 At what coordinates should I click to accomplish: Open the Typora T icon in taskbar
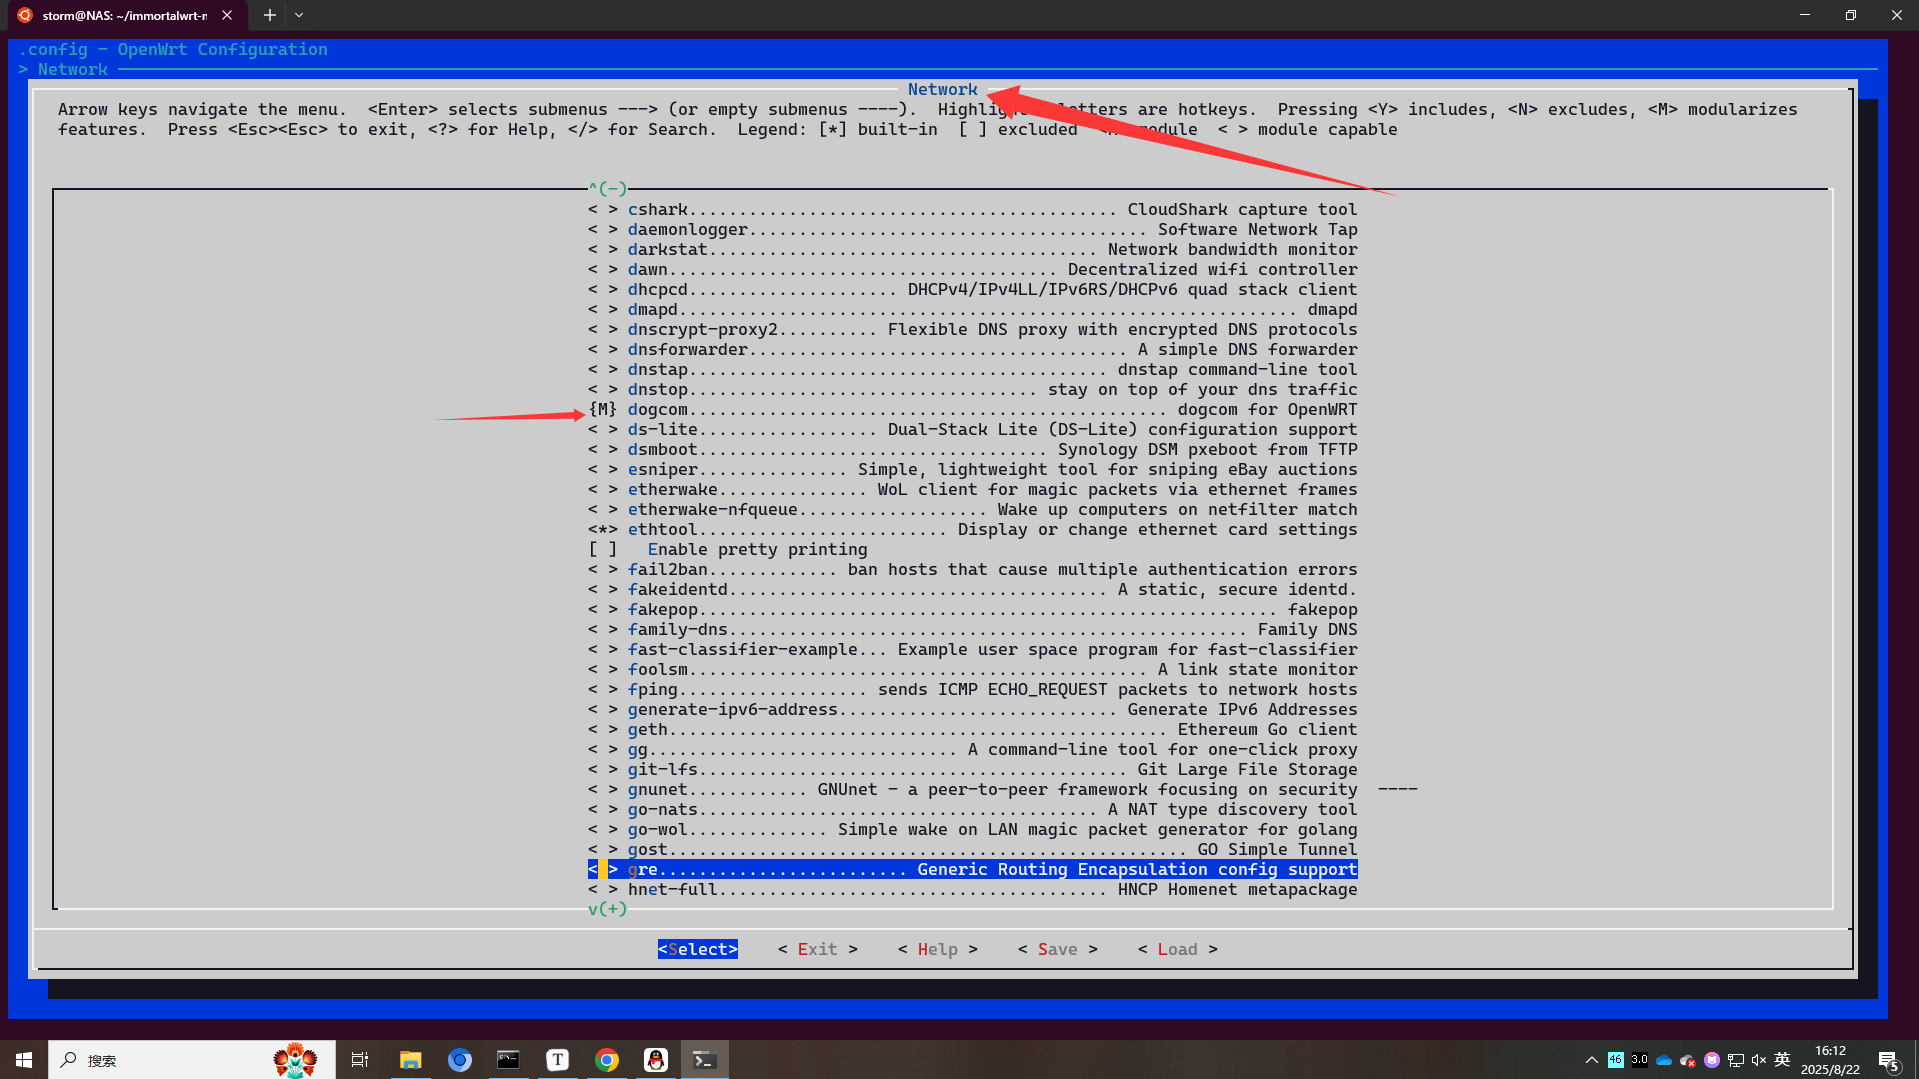point(557,1060)
